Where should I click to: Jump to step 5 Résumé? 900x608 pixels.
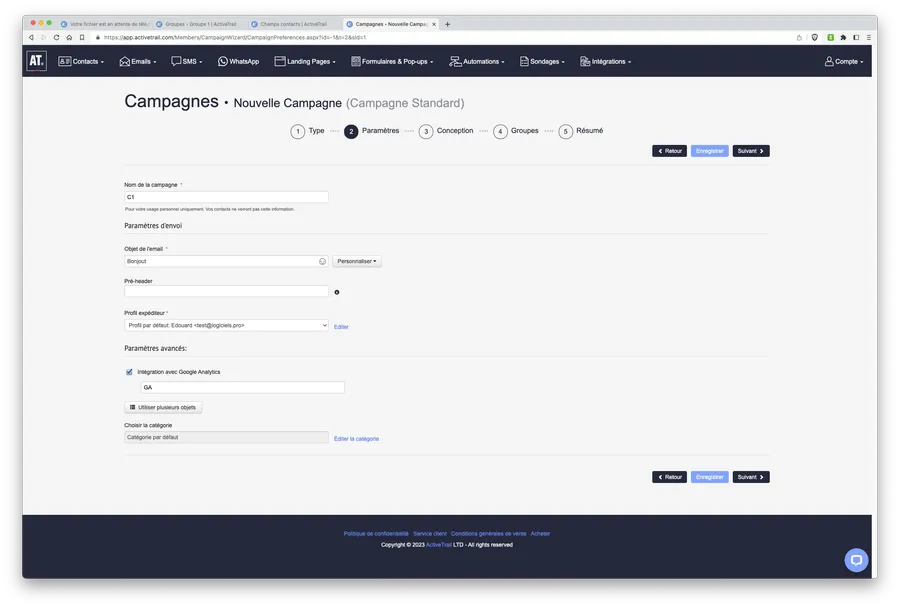point(581,131)
